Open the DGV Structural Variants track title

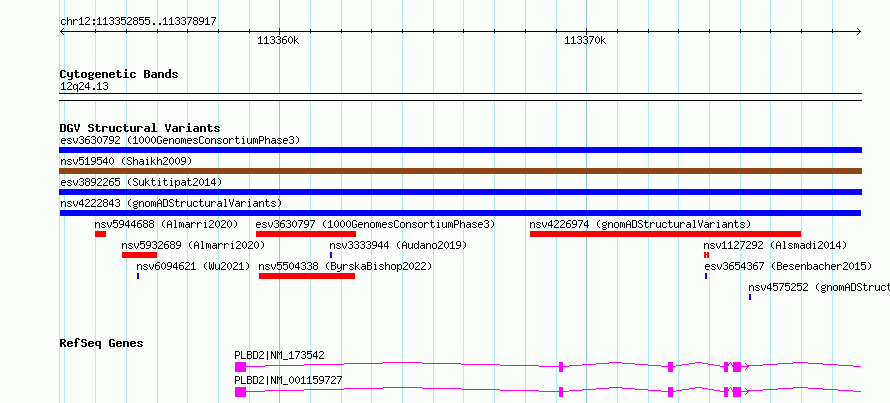pos(140,128)
